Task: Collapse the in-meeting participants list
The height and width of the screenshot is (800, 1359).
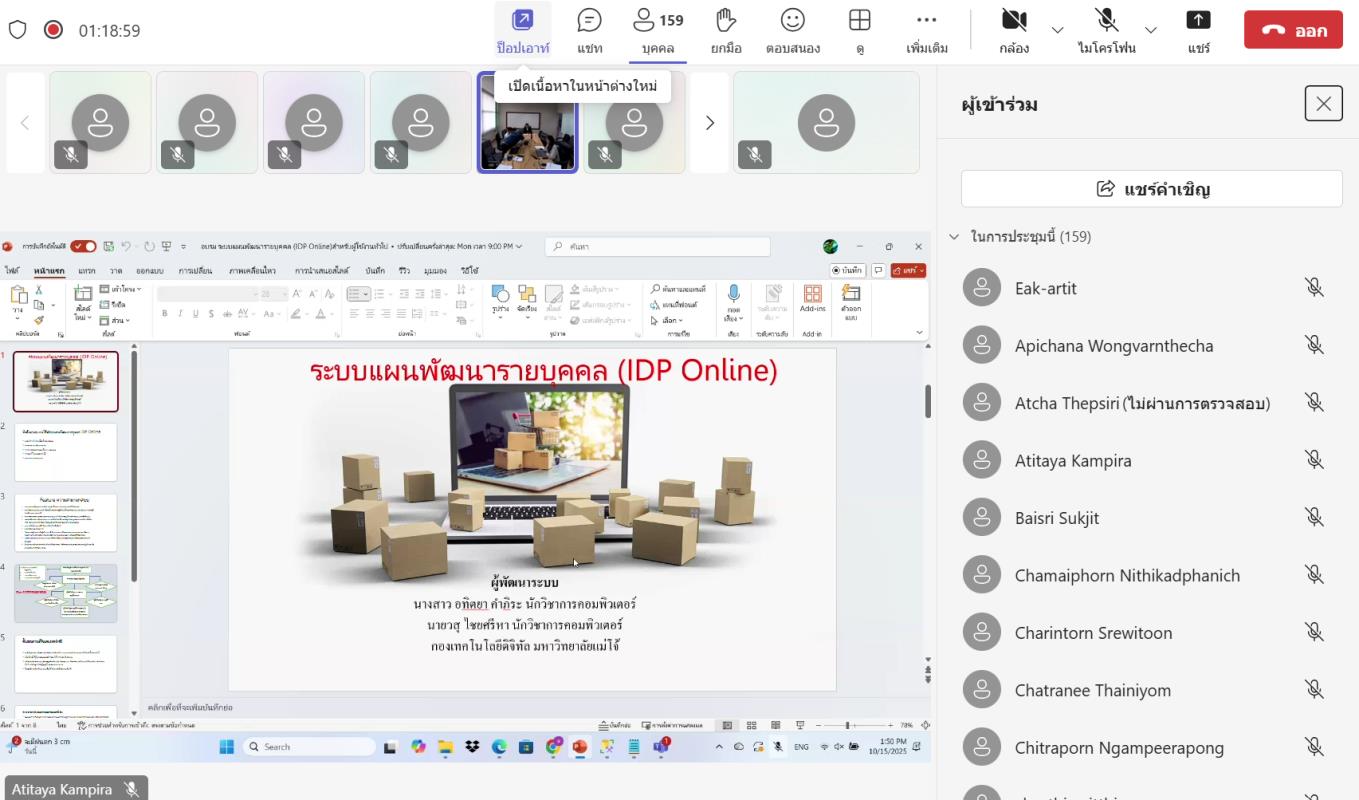Action: (954, 237)
